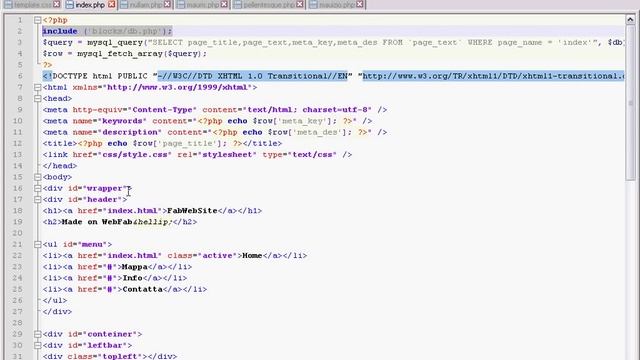Click 'description' attribute value on line 11
Screen dimensions: 640x360
pyautogui.click(x=130, y=132)
